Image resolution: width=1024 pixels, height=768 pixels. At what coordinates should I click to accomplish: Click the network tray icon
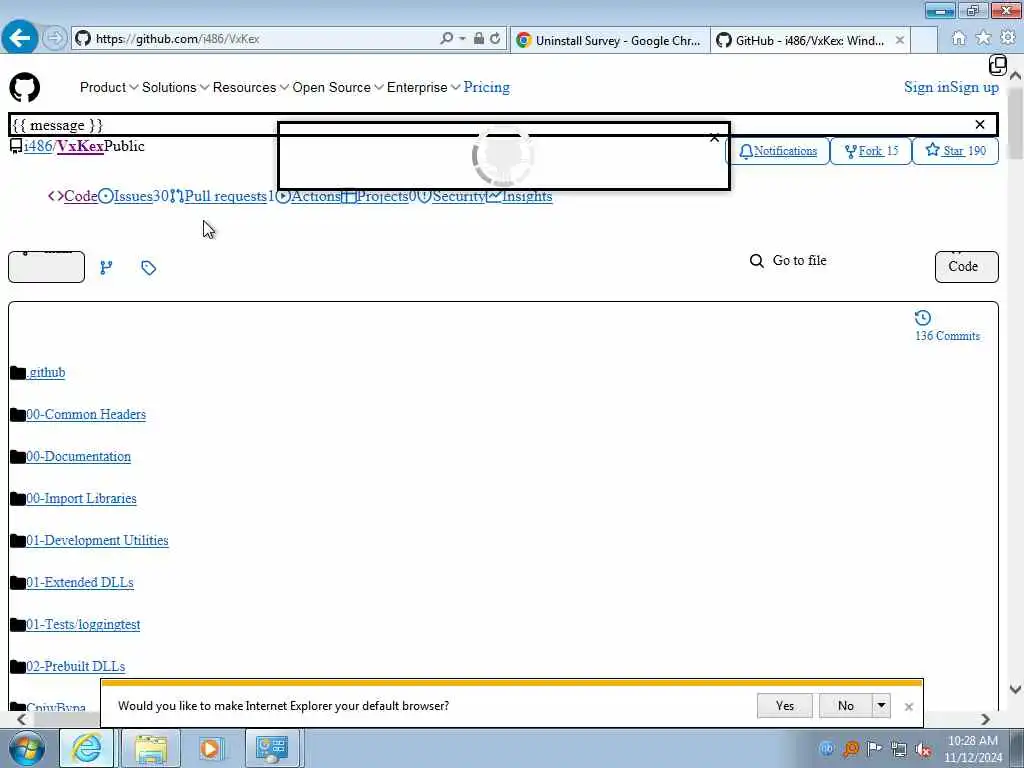899,749
